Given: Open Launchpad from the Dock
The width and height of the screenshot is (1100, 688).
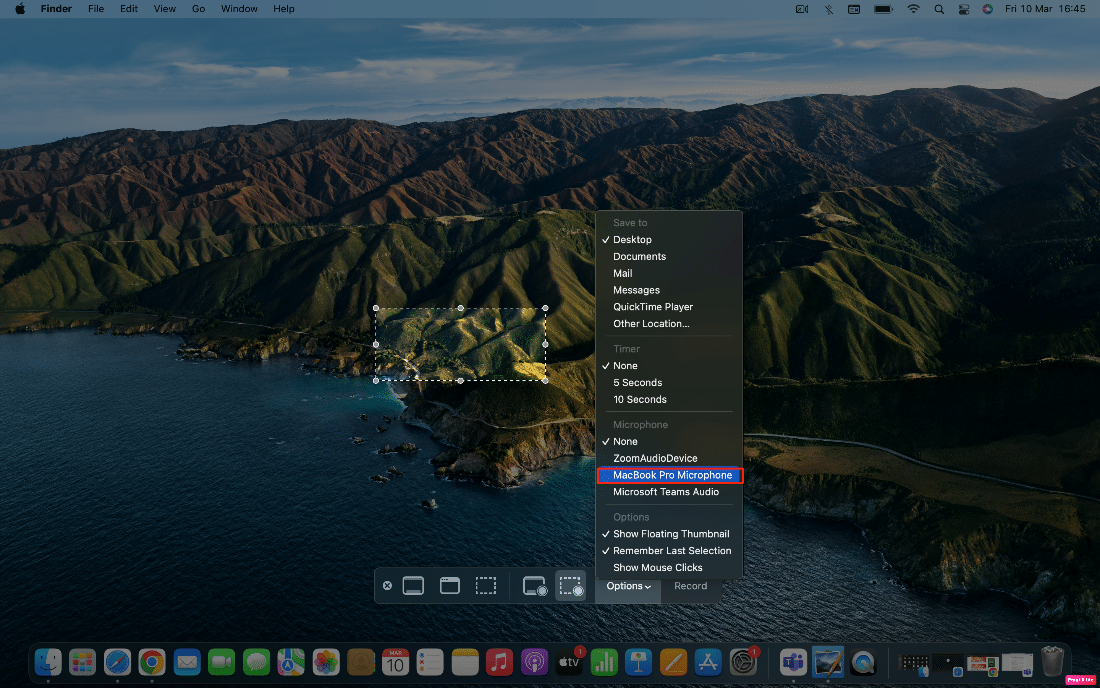Looking at the screenshot, I should 83,661.
